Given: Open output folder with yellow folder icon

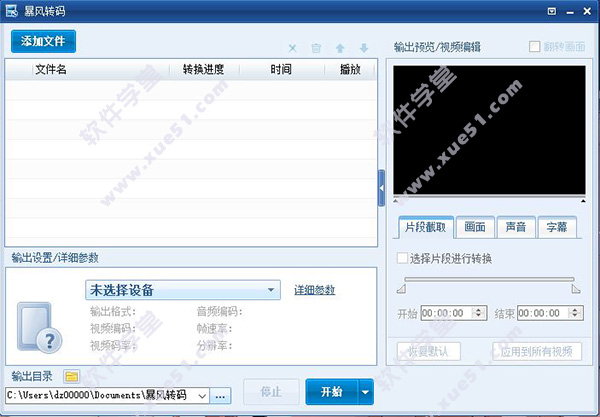Looking at the screenshot, I should point(71,376).
